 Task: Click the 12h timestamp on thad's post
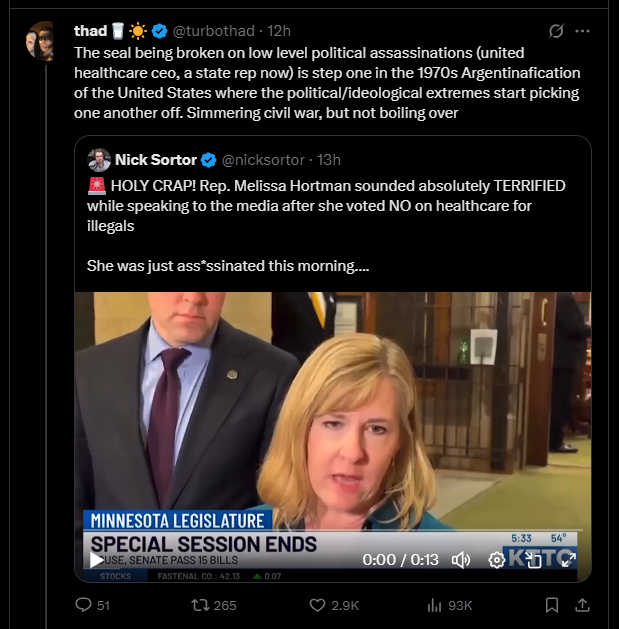[278, 31]
